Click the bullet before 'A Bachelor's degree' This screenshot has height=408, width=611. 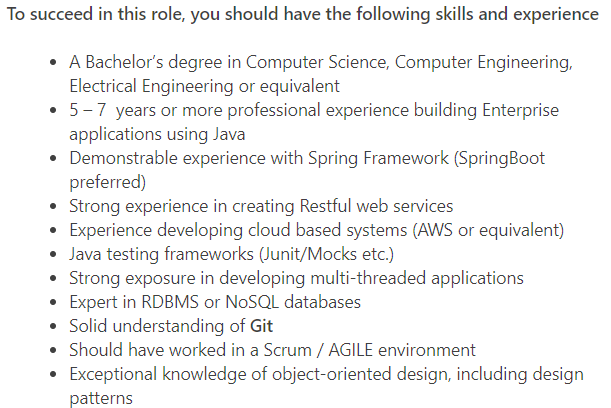53,63
